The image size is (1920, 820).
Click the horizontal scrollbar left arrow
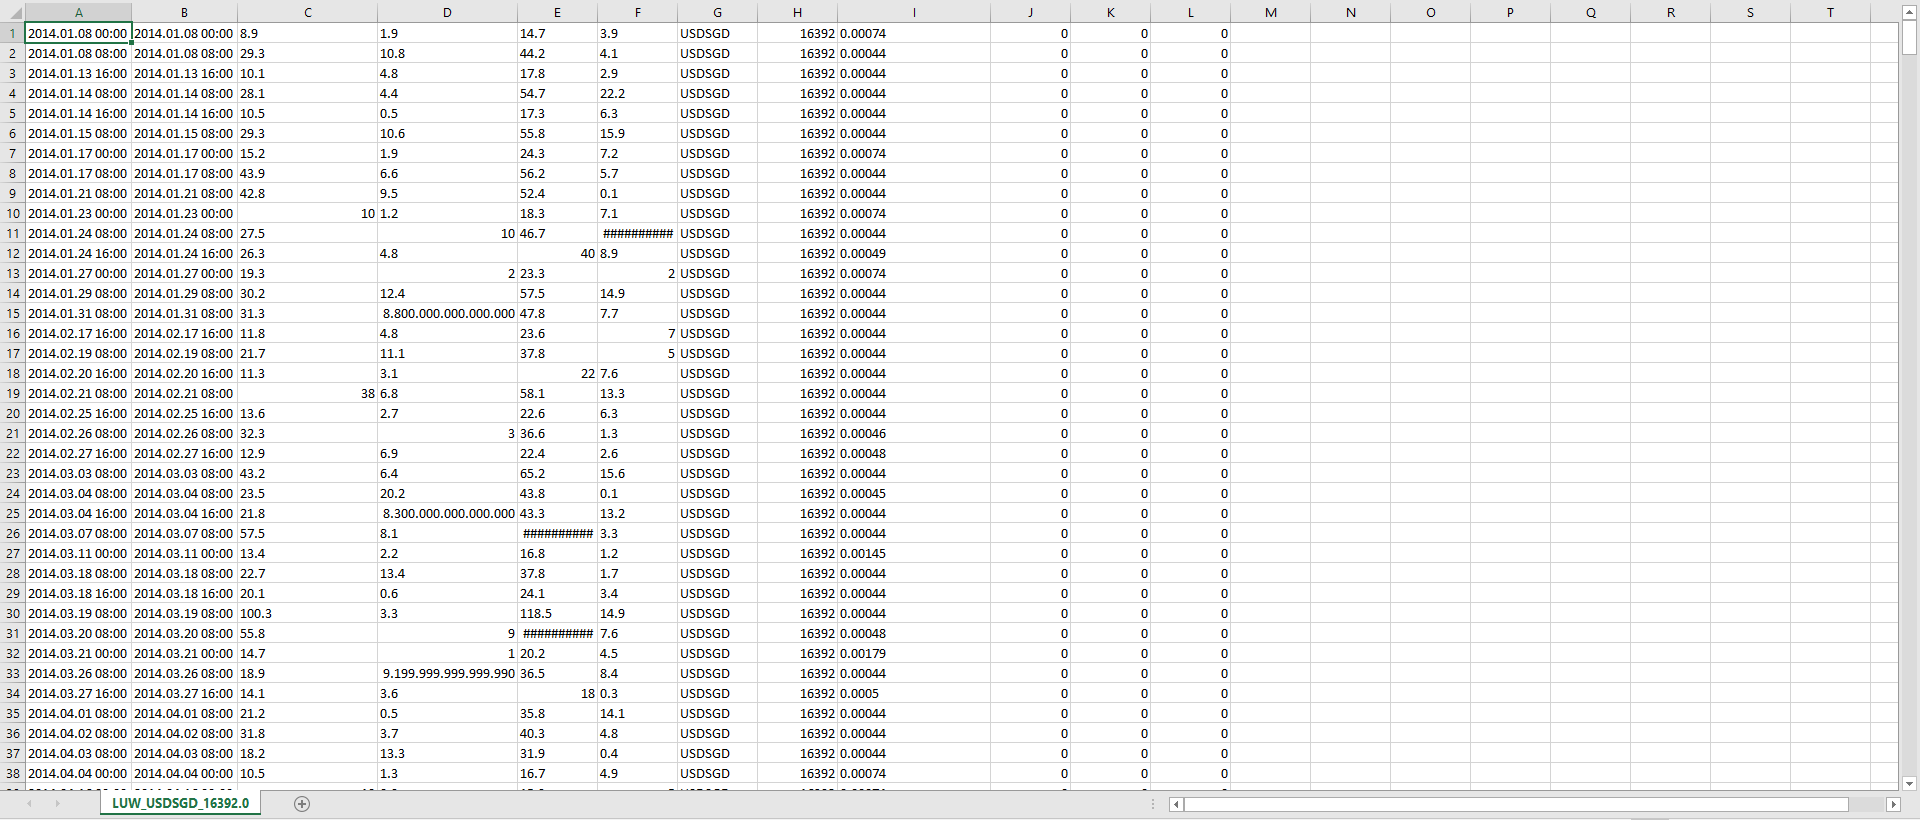tap(1177, 804)
